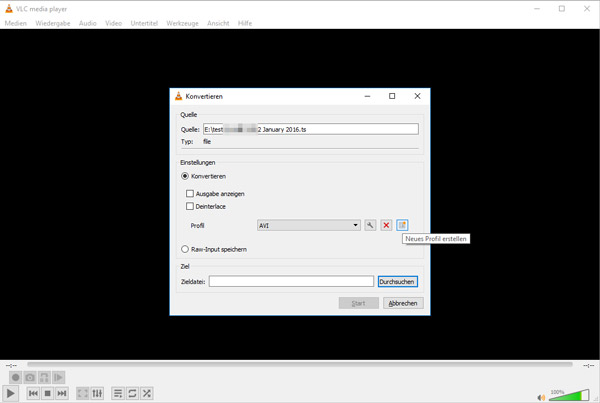Delete selected profile with red X icon
The image size is (600, 403).
coord(386,225)
